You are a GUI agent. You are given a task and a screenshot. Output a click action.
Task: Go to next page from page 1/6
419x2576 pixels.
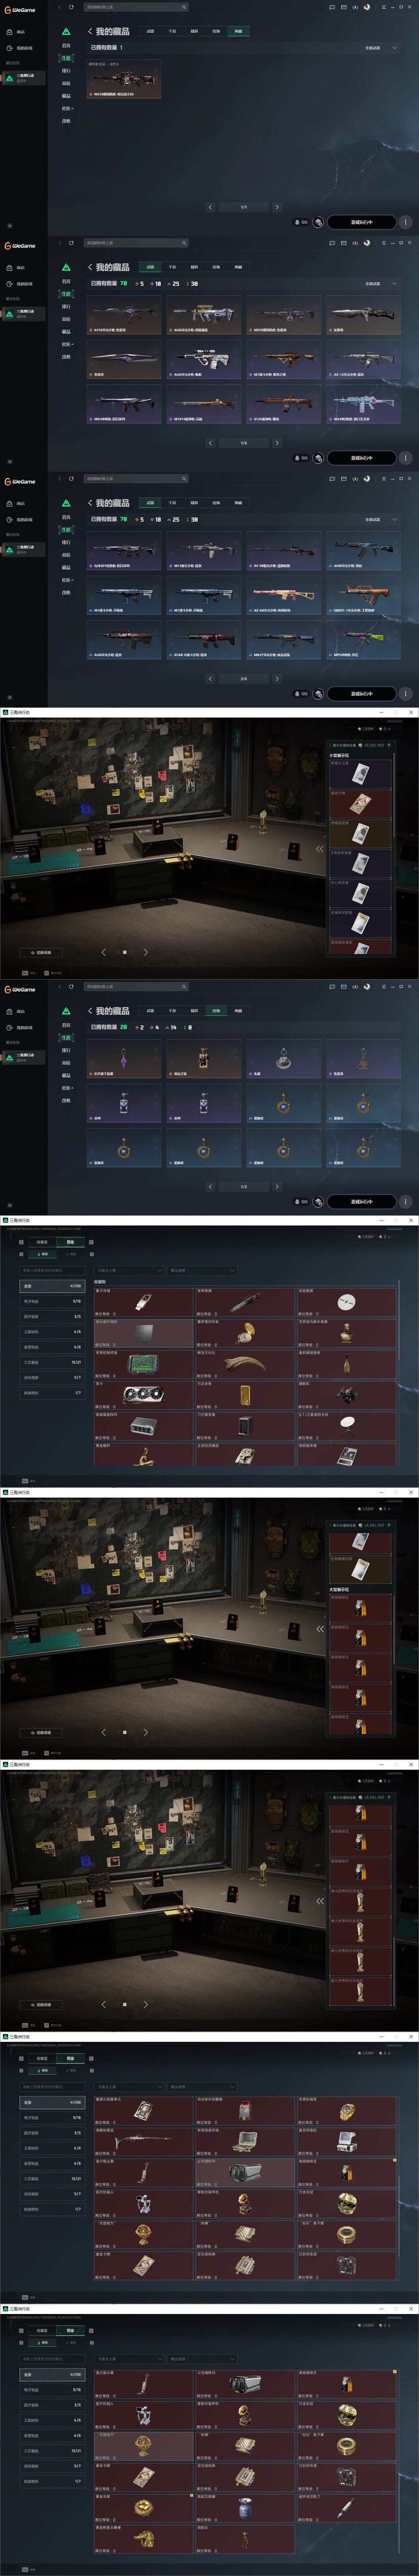point(277,443)
